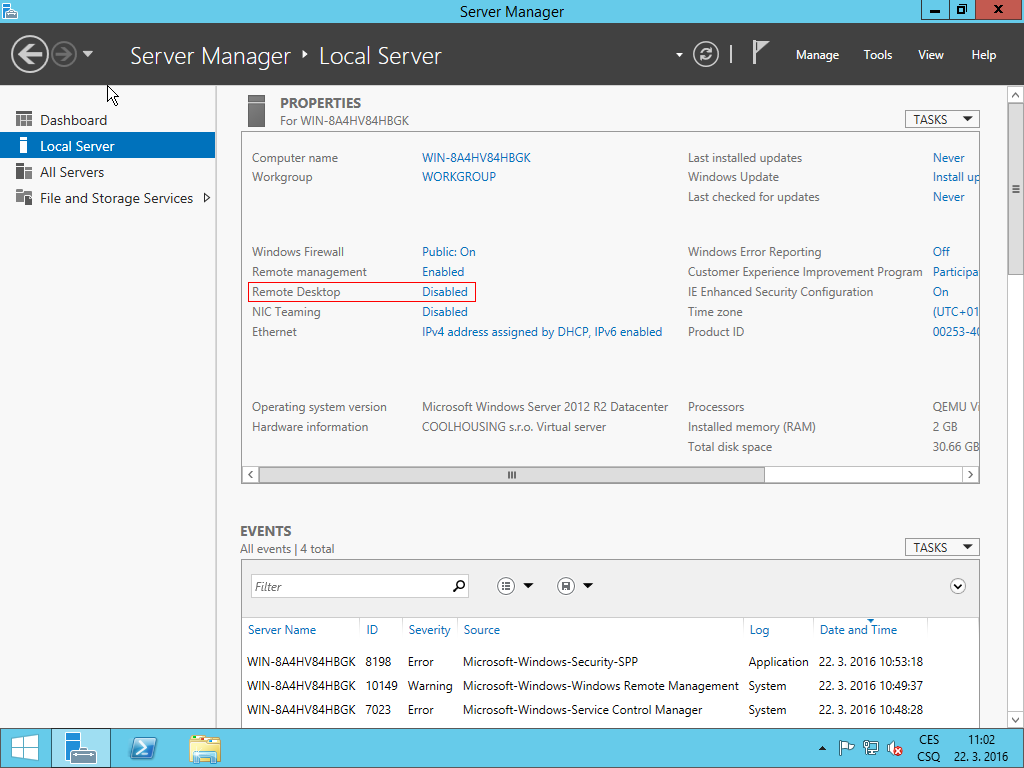Click the events query criteria list icon
The width and height of the screenshot is (1024, 768).
[x=506, y=586]
